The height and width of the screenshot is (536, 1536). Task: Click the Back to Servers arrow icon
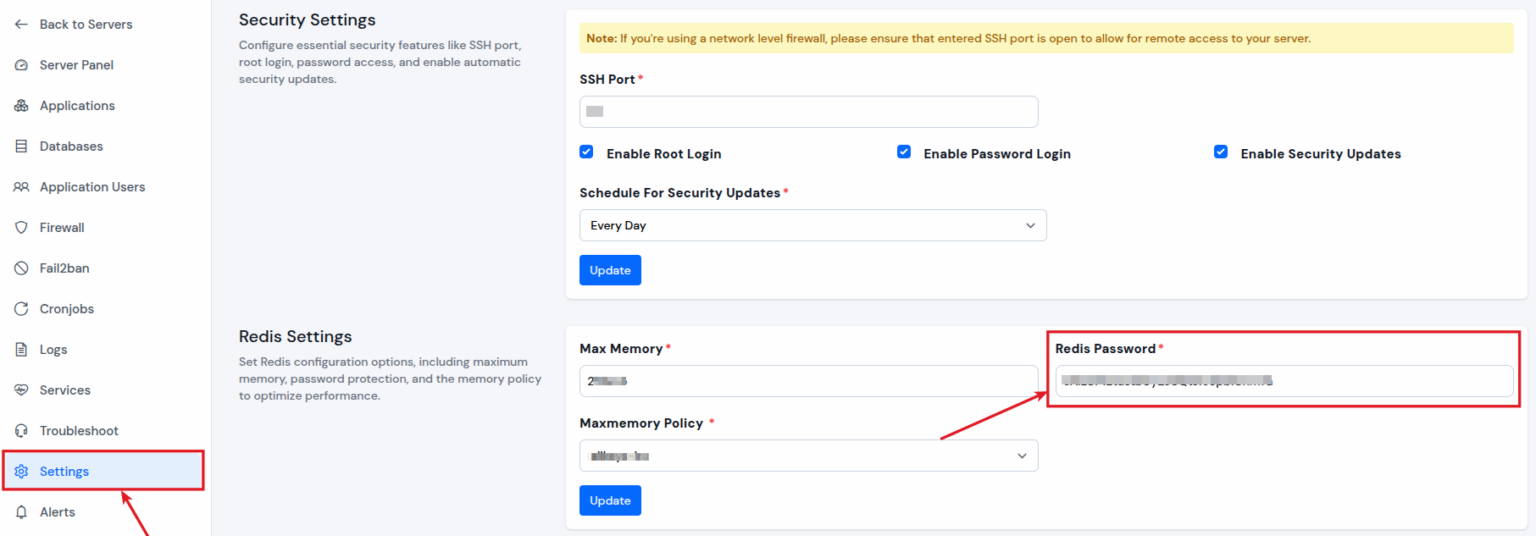[21, 24]
